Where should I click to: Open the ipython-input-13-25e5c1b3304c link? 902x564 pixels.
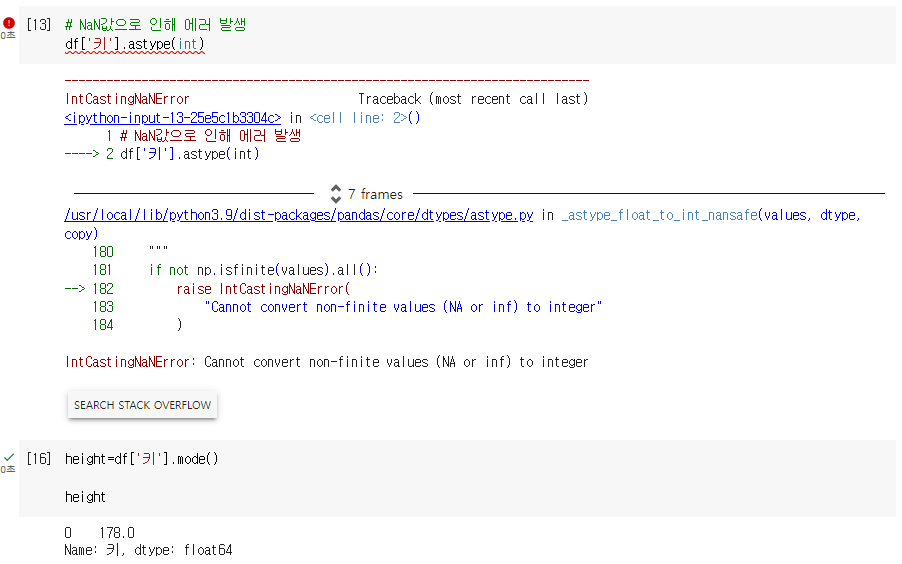coord(173,118)
